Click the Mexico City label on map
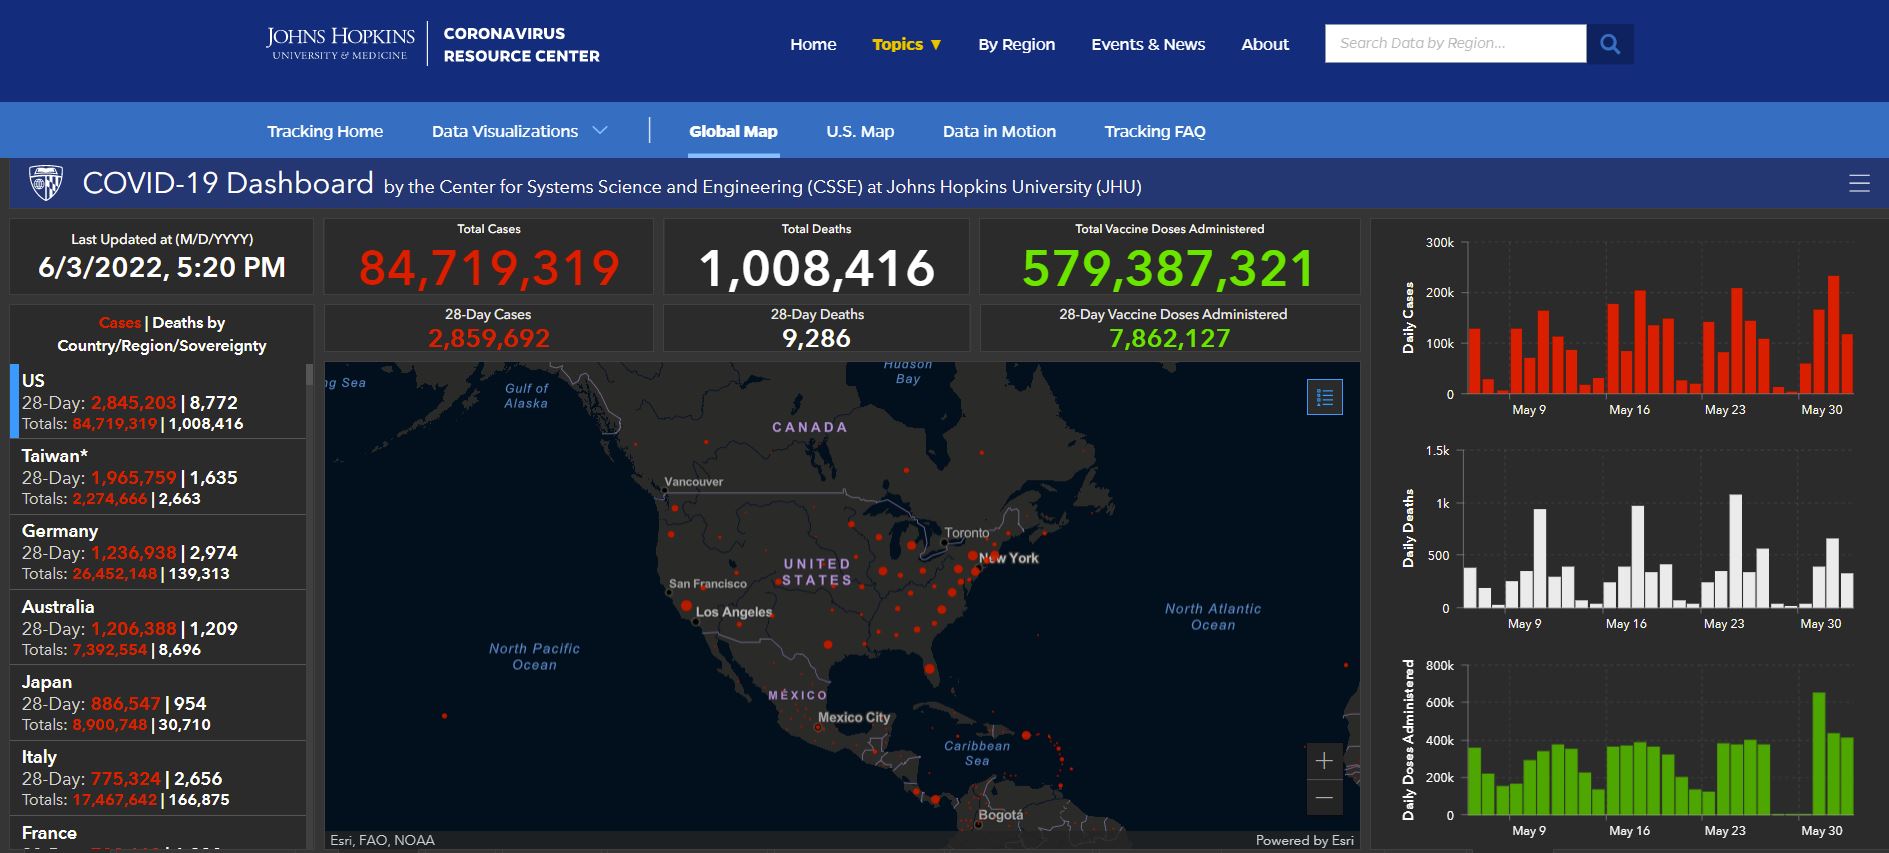The height and width of the screenshot is (853, 1889). click(x=854, y=717)
